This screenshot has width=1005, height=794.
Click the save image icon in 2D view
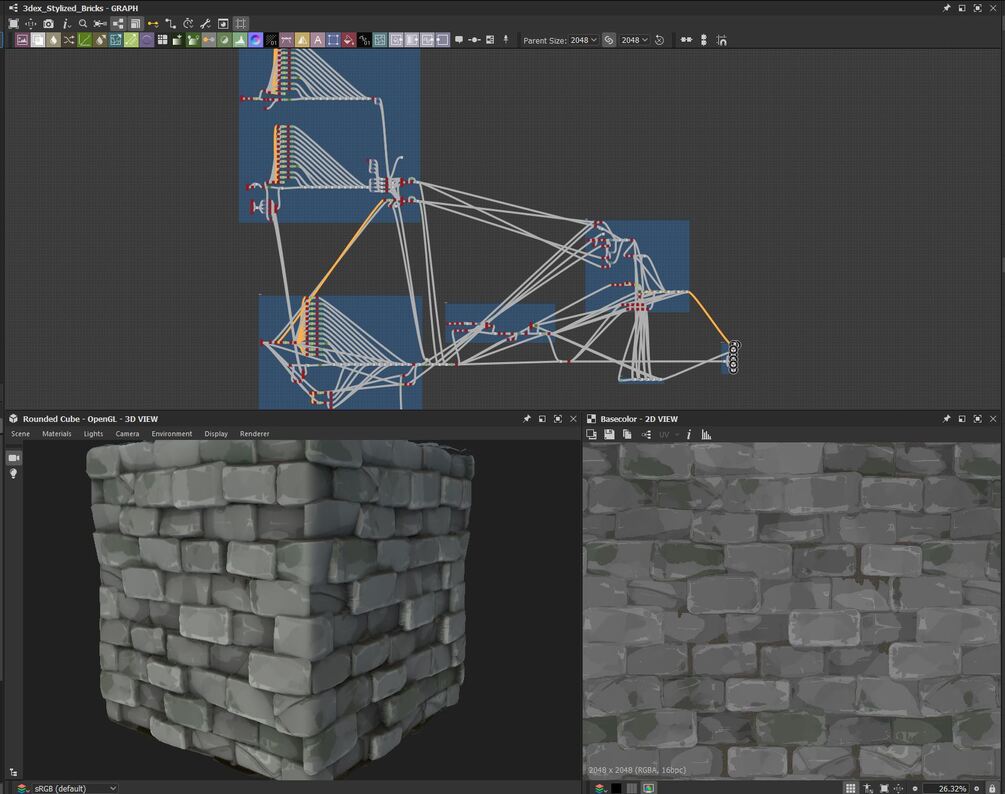609,434
